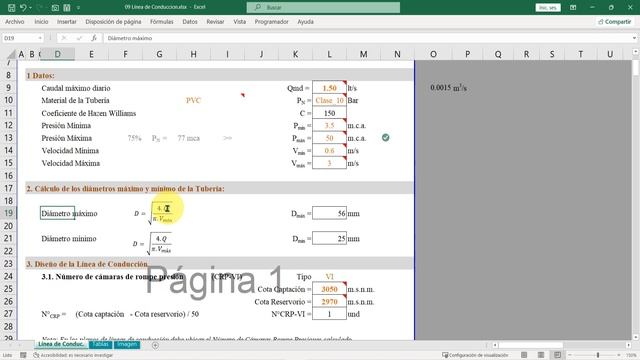Click the Clase 10 pressure class cell
The image size is (640, 360).
(x=329, y=100)
